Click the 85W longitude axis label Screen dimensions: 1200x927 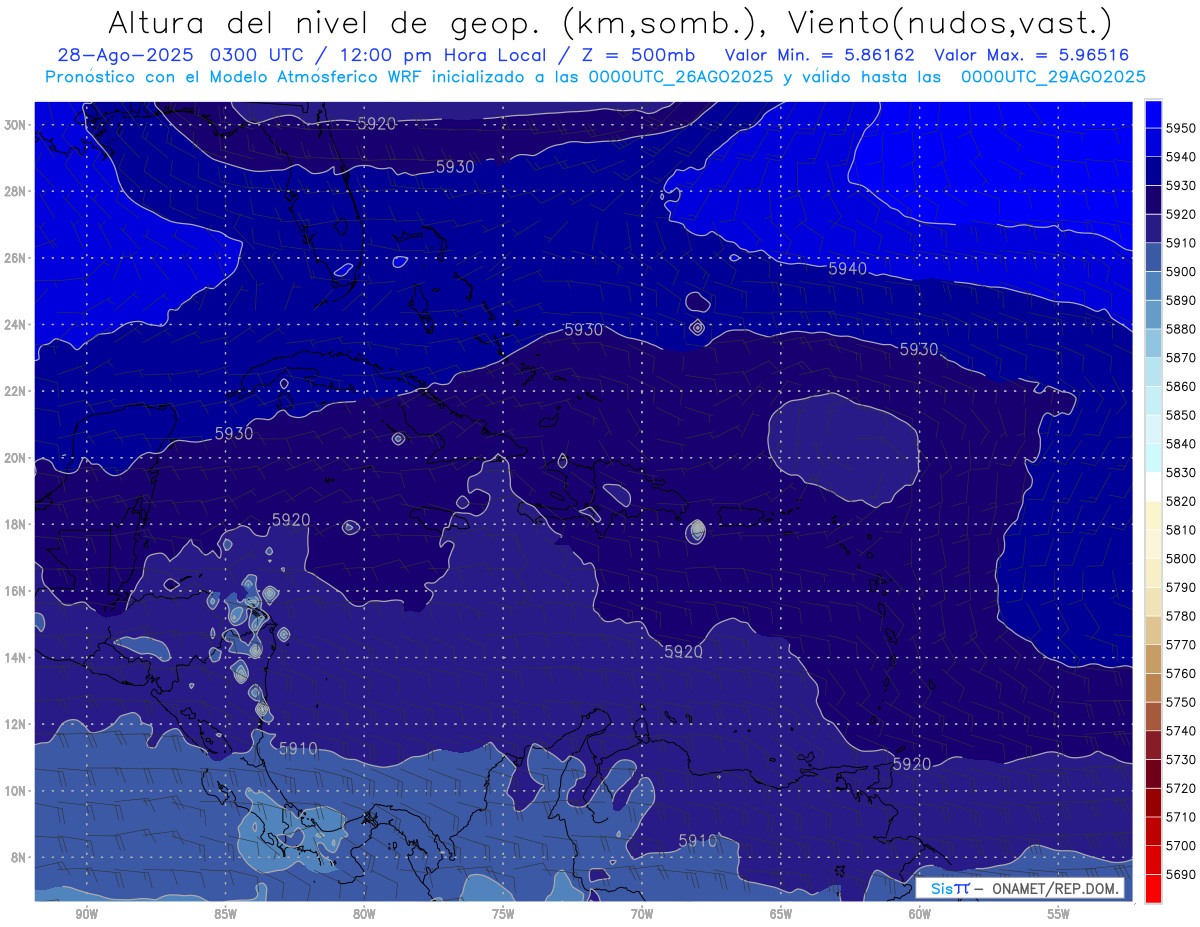pyautogui.click(x=225, y=914)
